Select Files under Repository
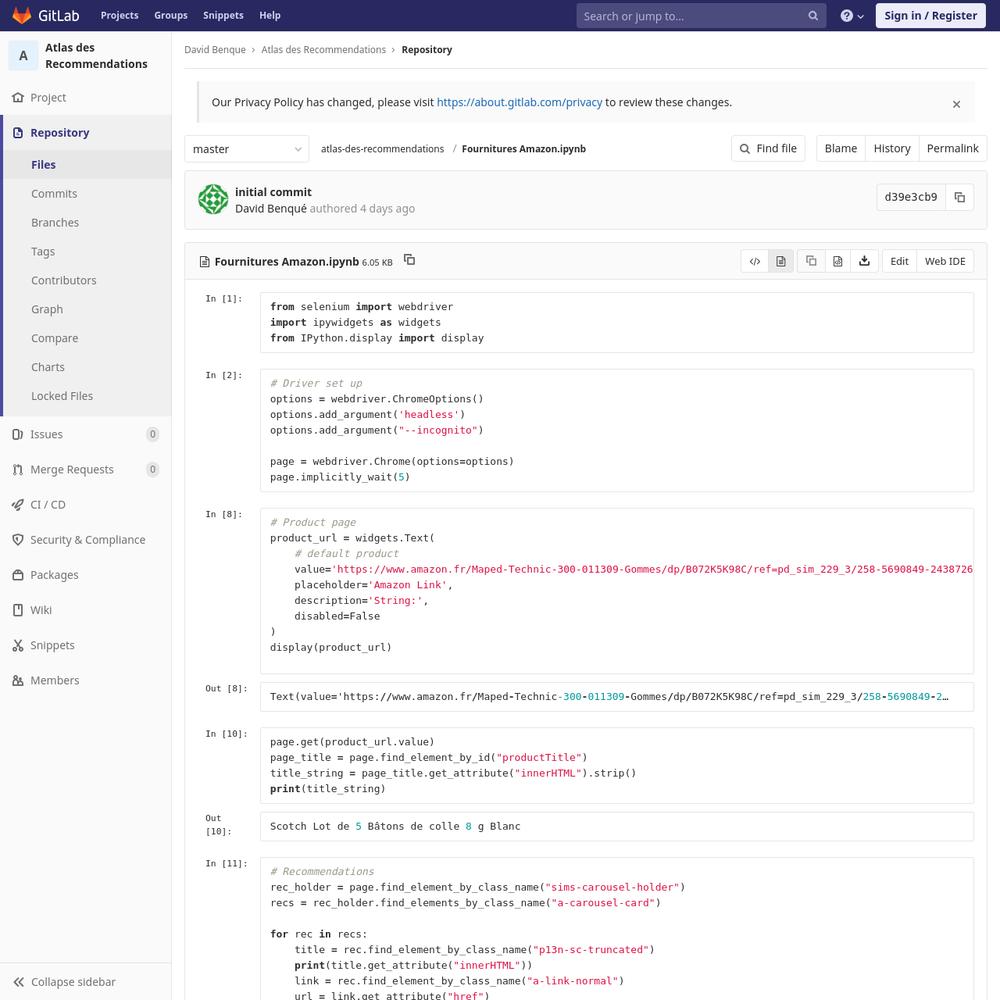The height and width of the screenshot is (1000, 1000). 85,165
